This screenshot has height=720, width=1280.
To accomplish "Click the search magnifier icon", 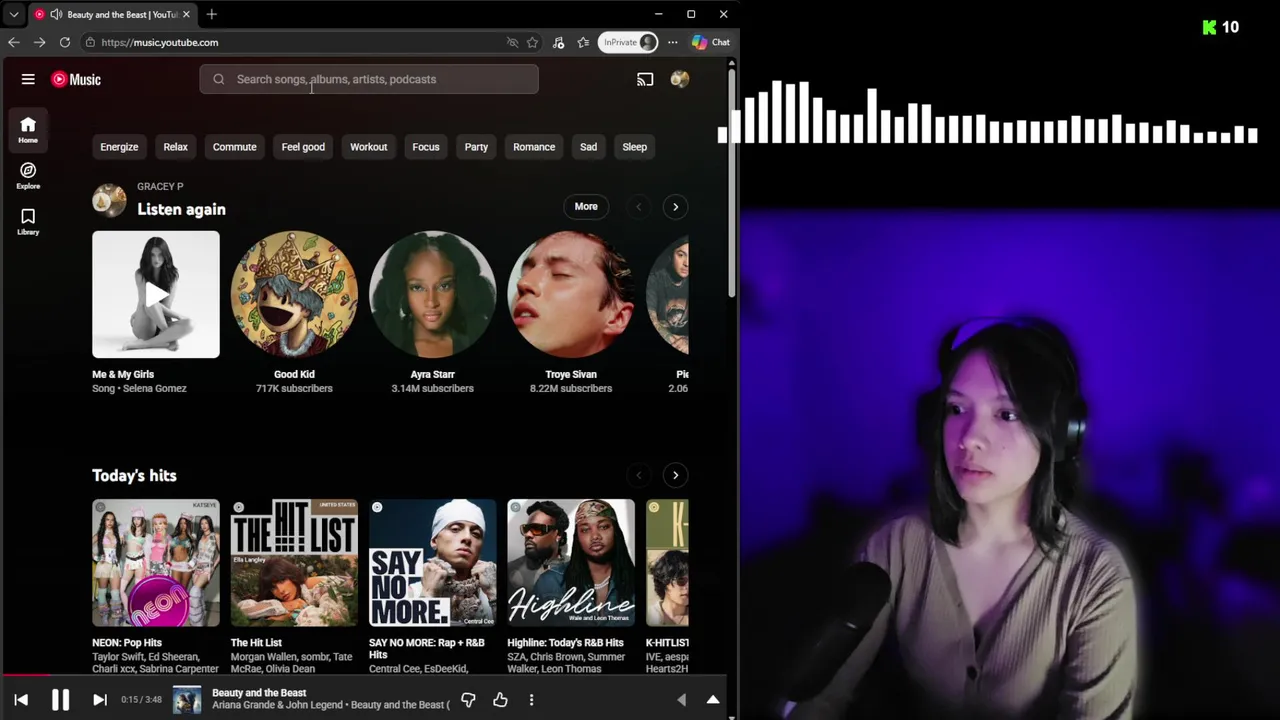I will 218,79.
